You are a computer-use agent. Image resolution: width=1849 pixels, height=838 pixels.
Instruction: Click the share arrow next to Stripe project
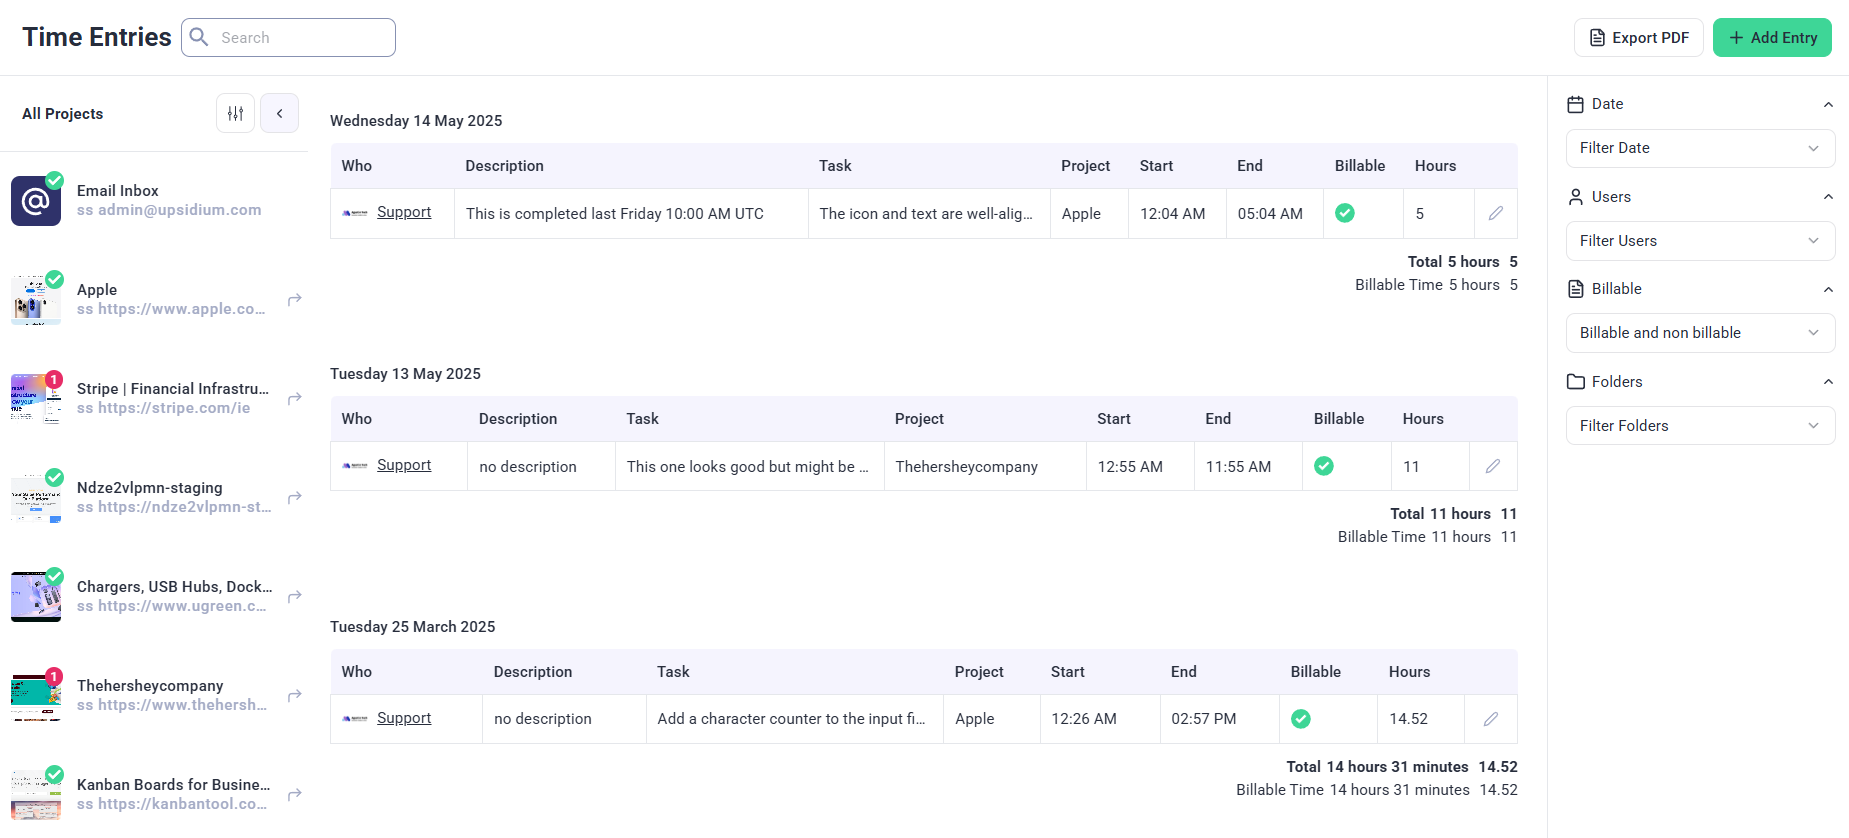(295, 399)
